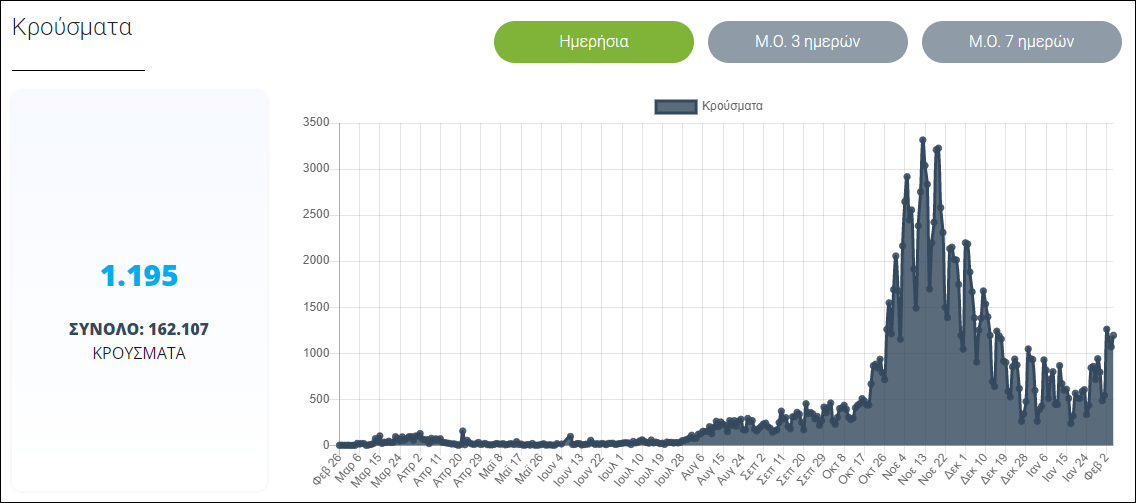The height and width of the screenshot is (503, 1136).
Task: Click the small spike data point near Απρ 20
Action: 462,431
